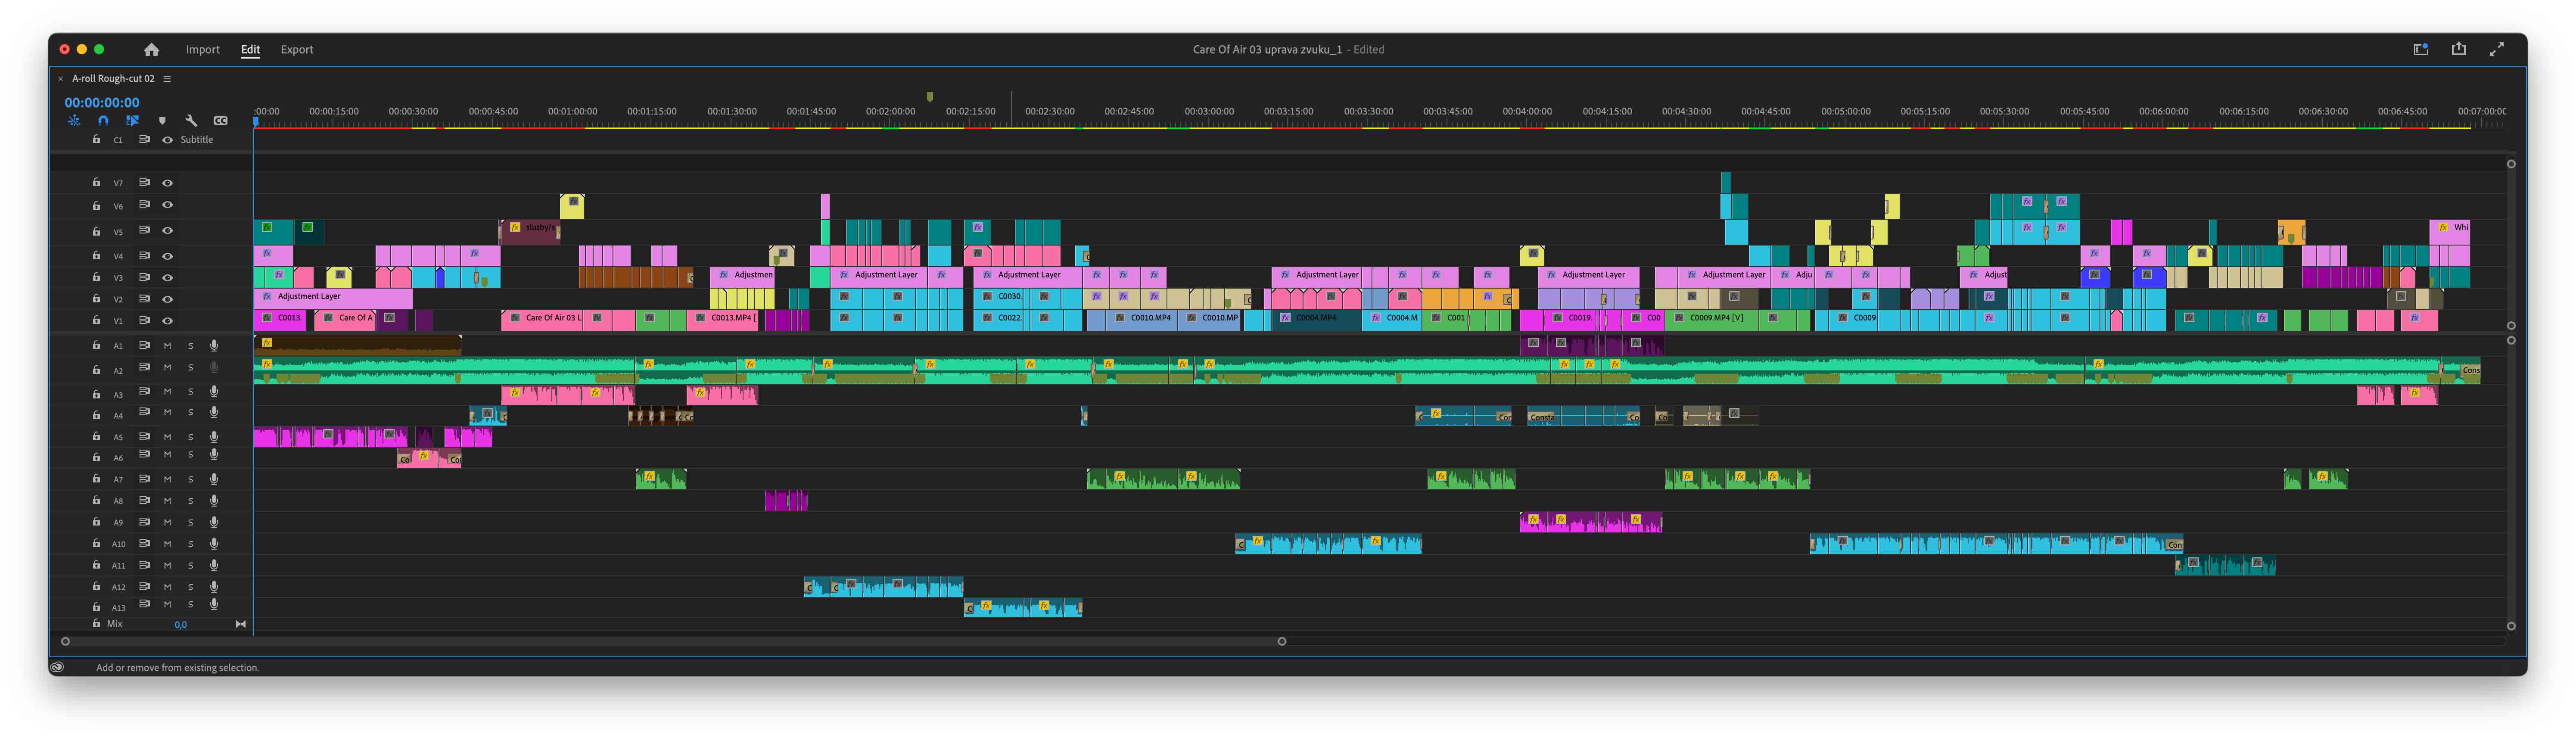Toggle track lock on A9

click(96, 522)
